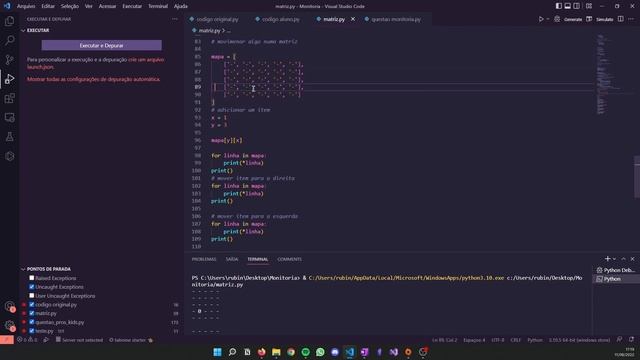Collapse the PONTOS DE PARADA section
Image resolution: width=640 pixels, height=360 pixels.
(23, 269)
